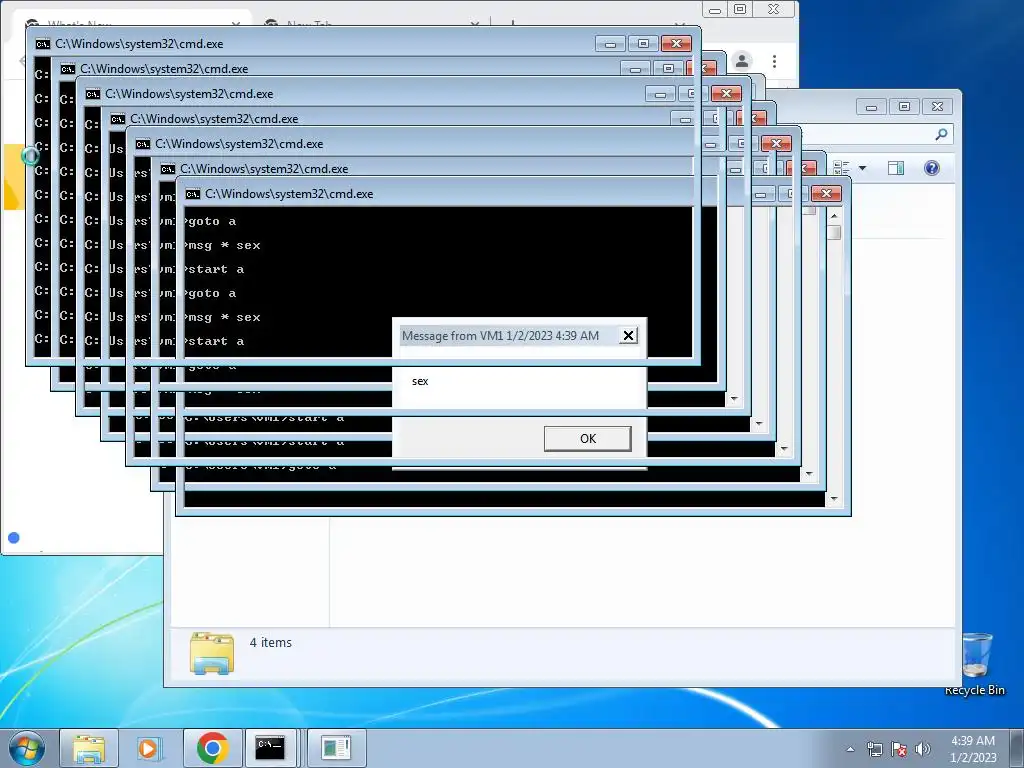Maximize the topmost-left cmd.exe window
Viewport: 1024px width, 768px height.
tap(643, 44)
